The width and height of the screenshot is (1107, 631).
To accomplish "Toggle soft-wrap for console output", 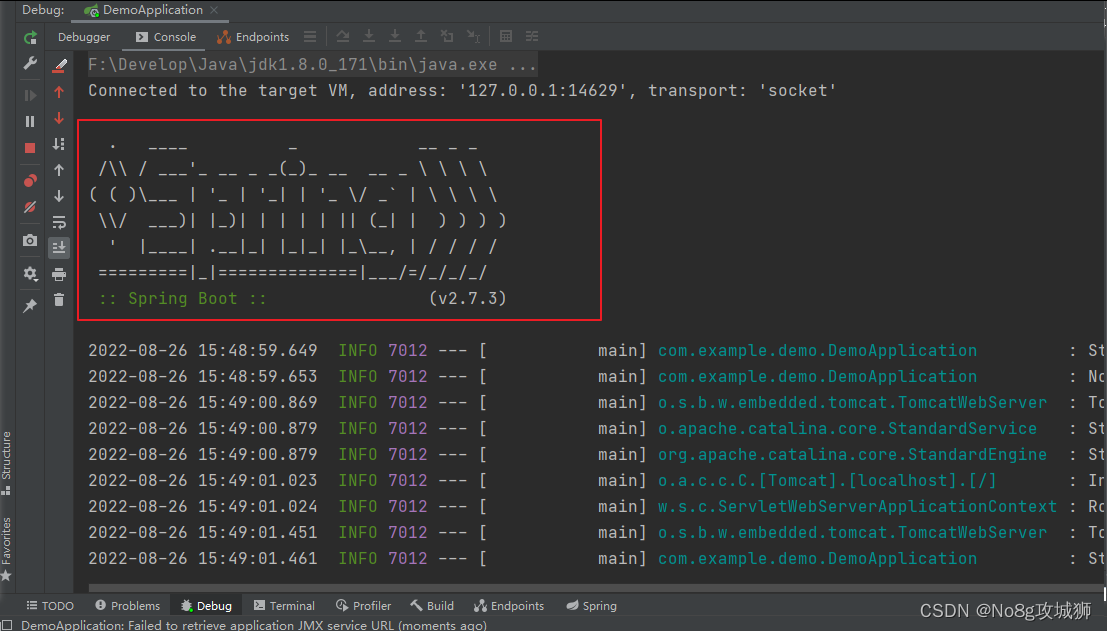I will point(59,222).
